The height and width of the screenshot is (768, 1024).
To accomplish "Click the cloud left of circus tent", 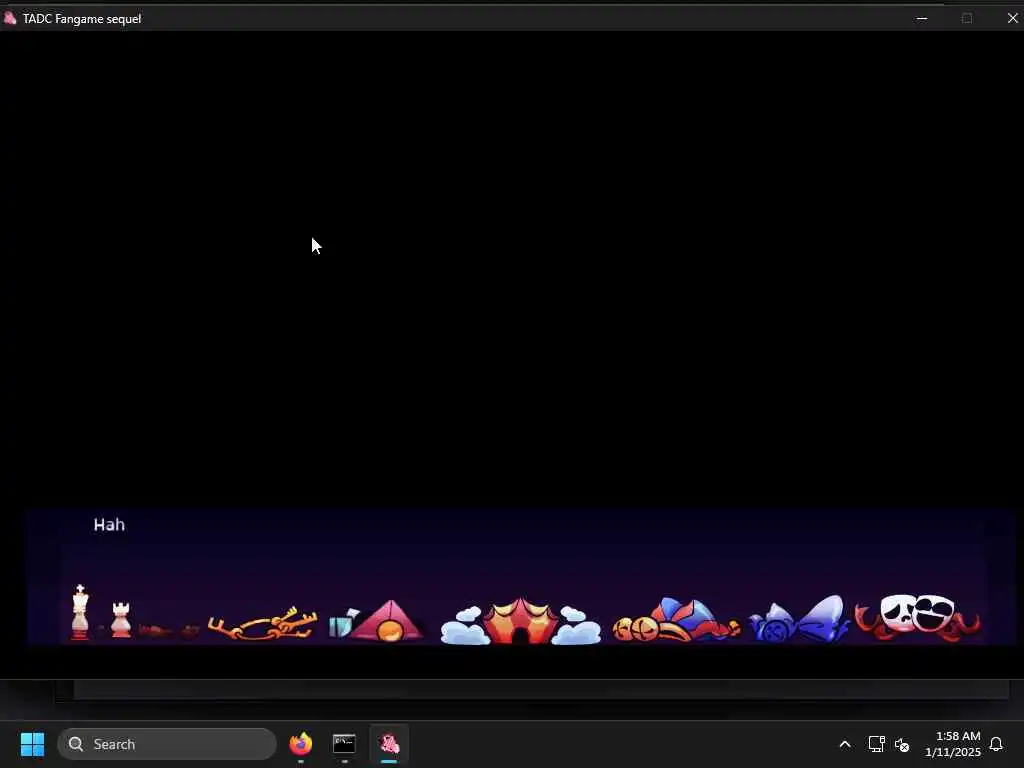I will (x=464, y=626).
